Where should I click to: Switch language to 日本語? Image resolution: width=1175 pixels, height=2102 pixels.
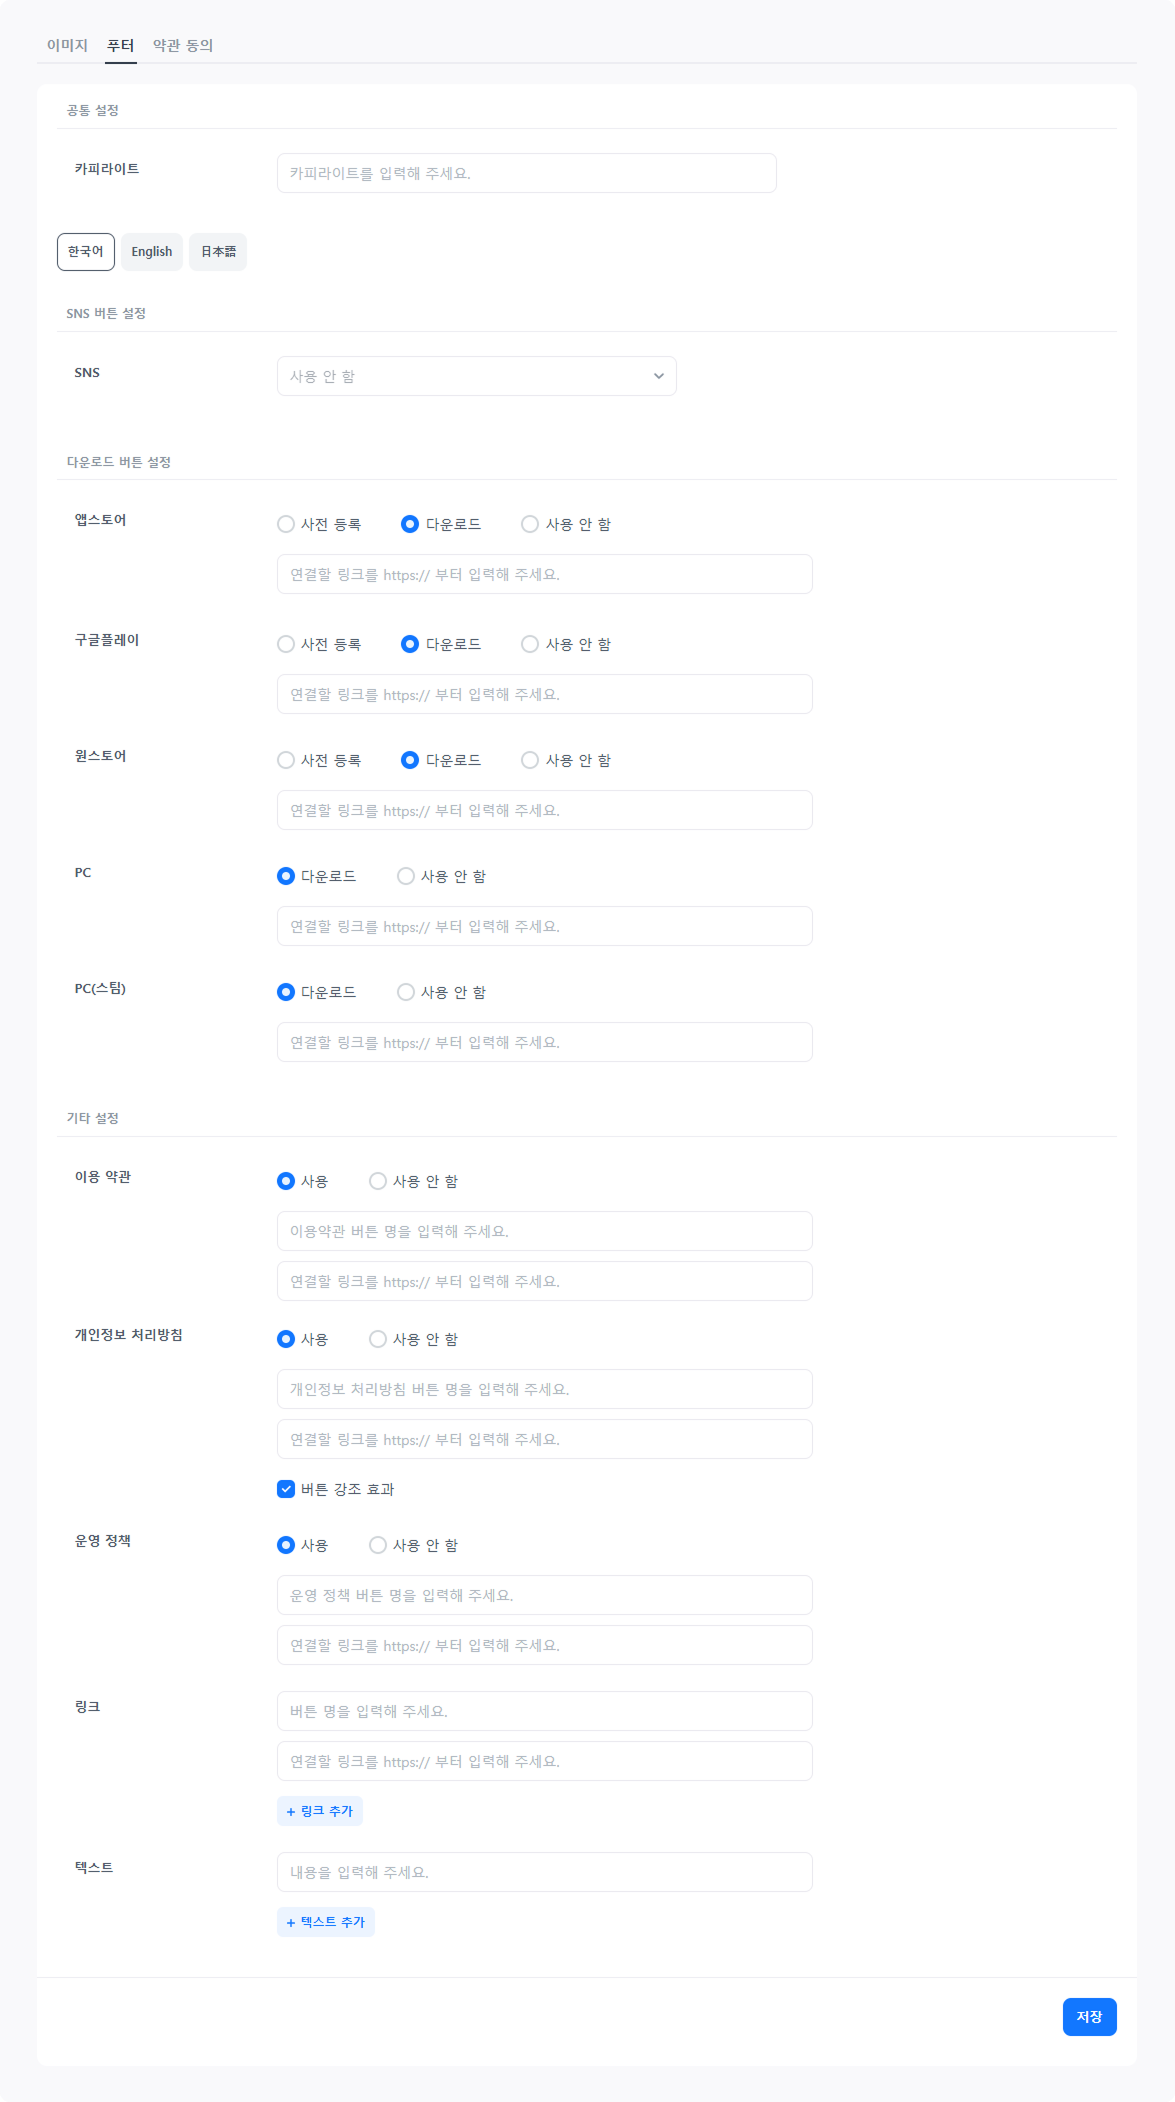click(218, 252)
